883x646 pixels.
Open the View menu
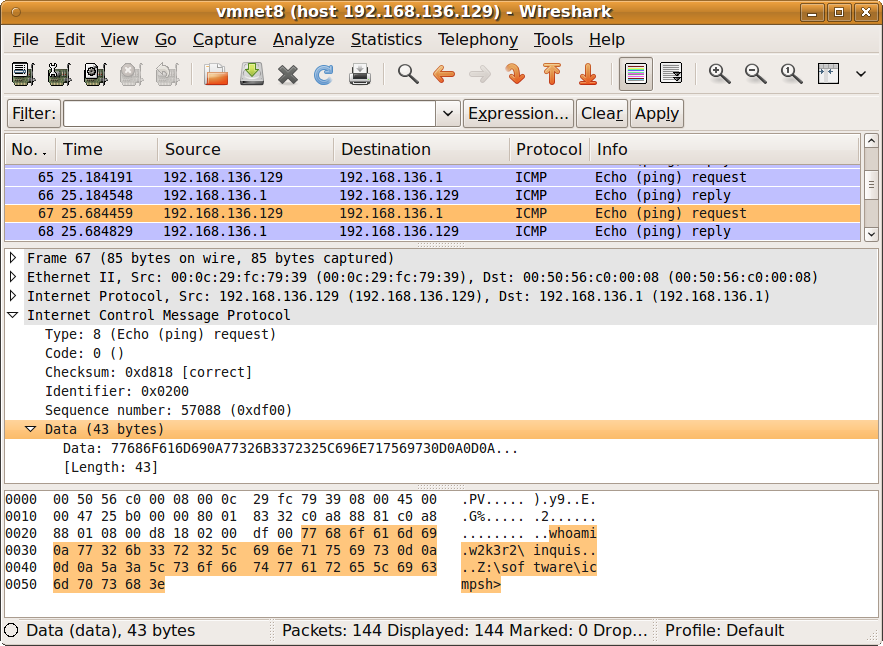[x=119, y=39]
